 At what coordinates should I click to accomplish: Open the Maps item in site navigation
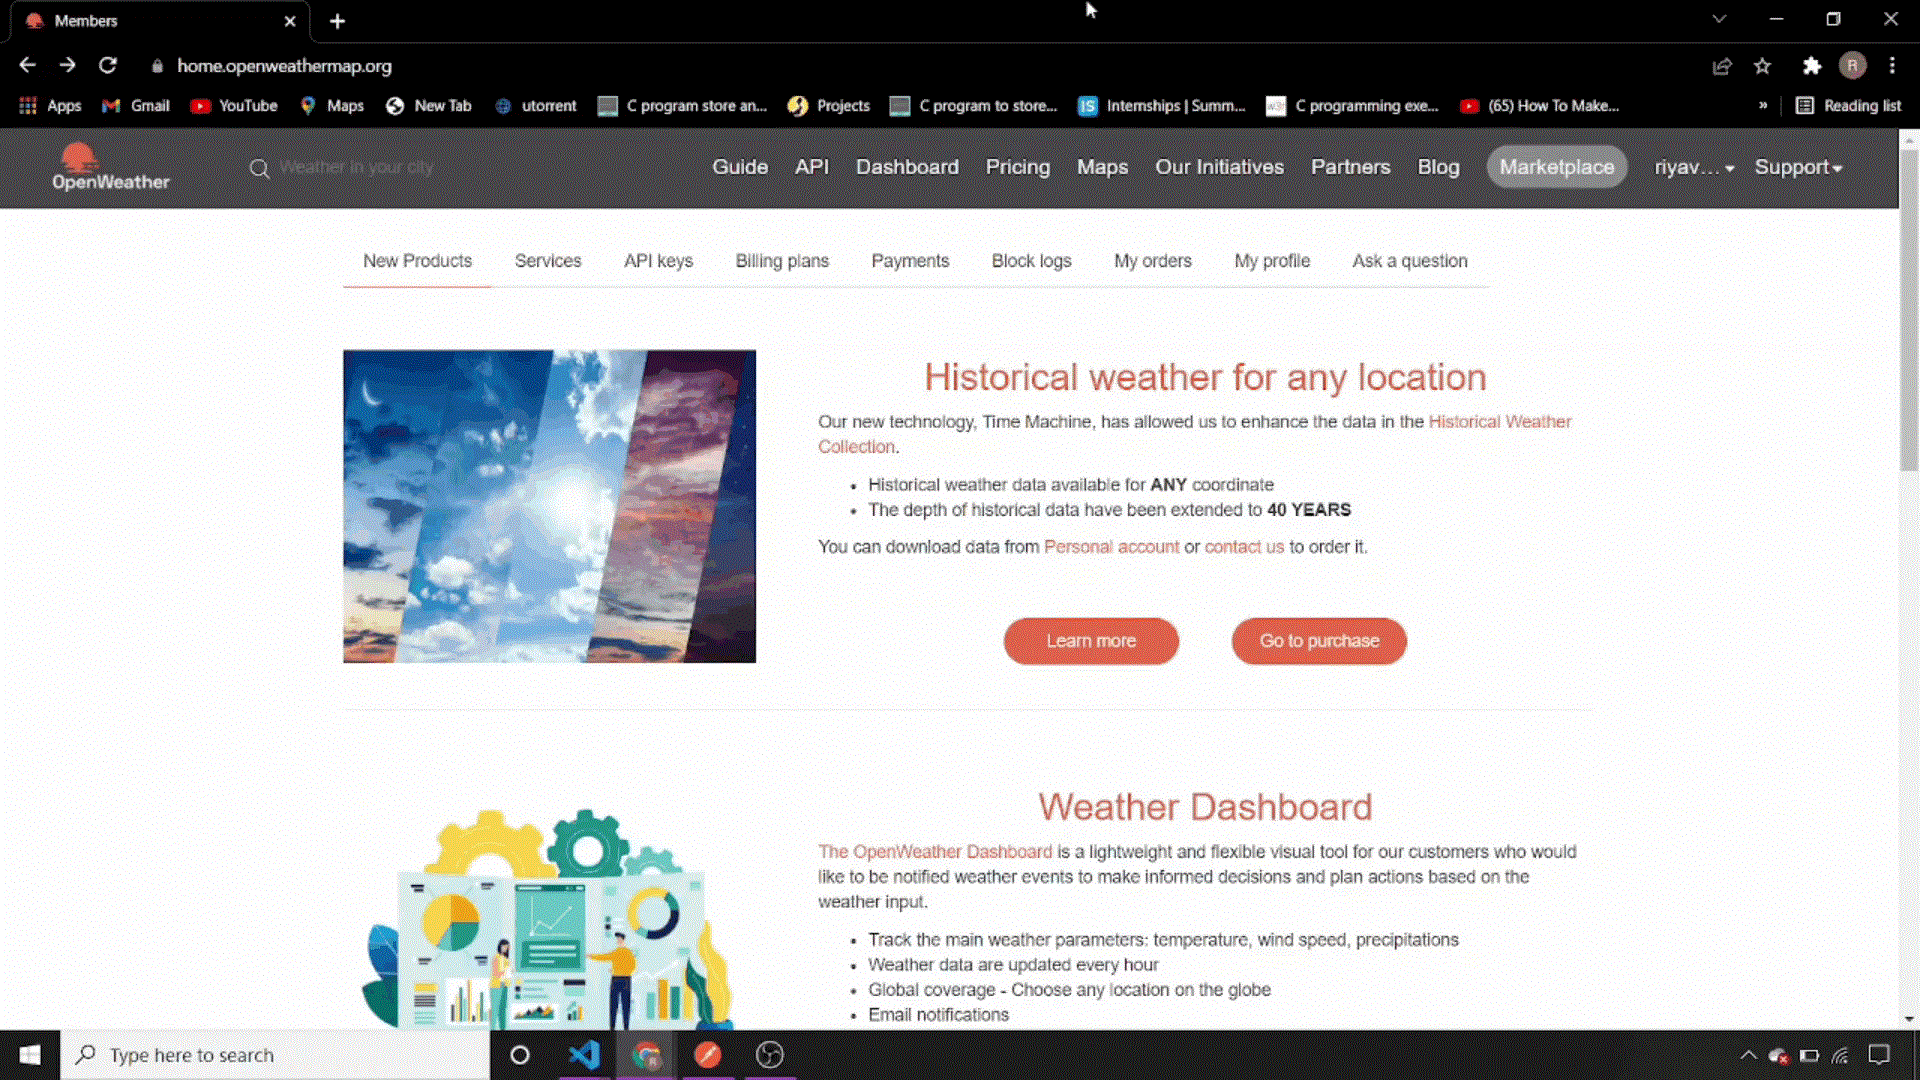tap(1102, 168)
